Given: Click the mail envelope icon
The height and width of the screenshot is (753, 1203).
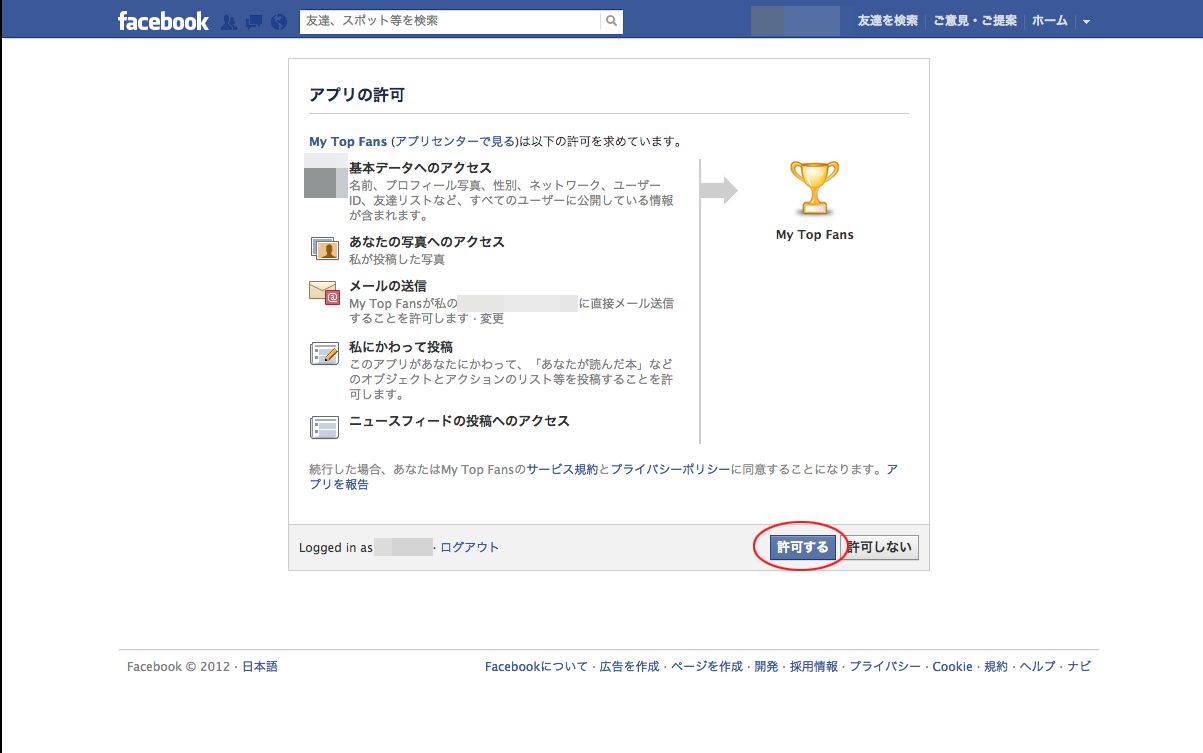Looking at the screenshot, I should [324, 292].
